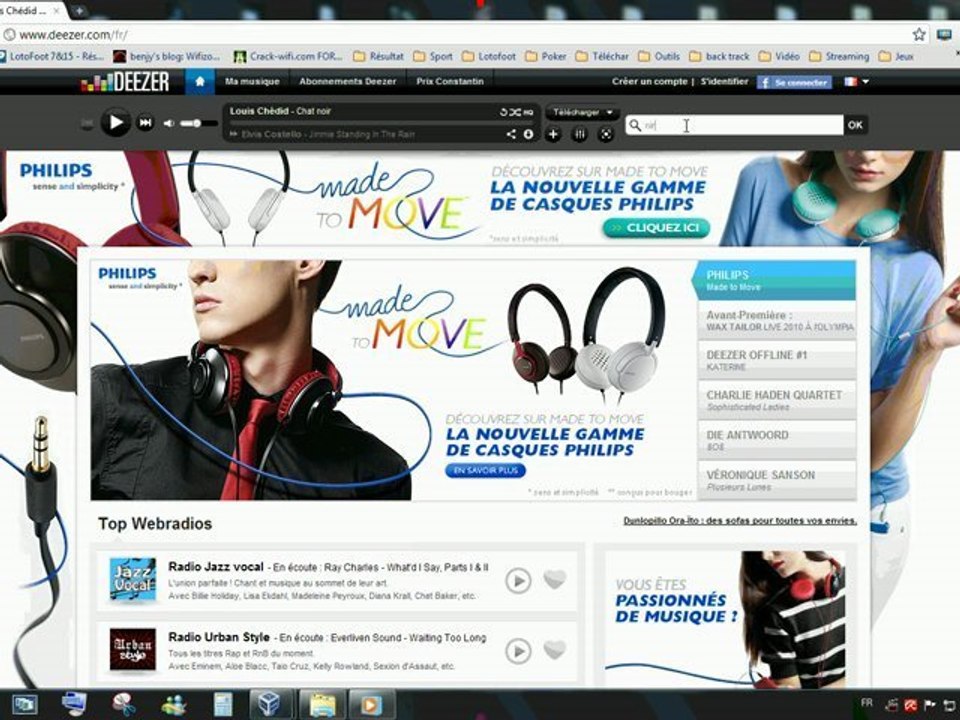Image resolution: width=960 pixels, height=720 pixels.
Task: Favorite Radio Urban Style with heart icon
Action: click(x=555, y=650)
